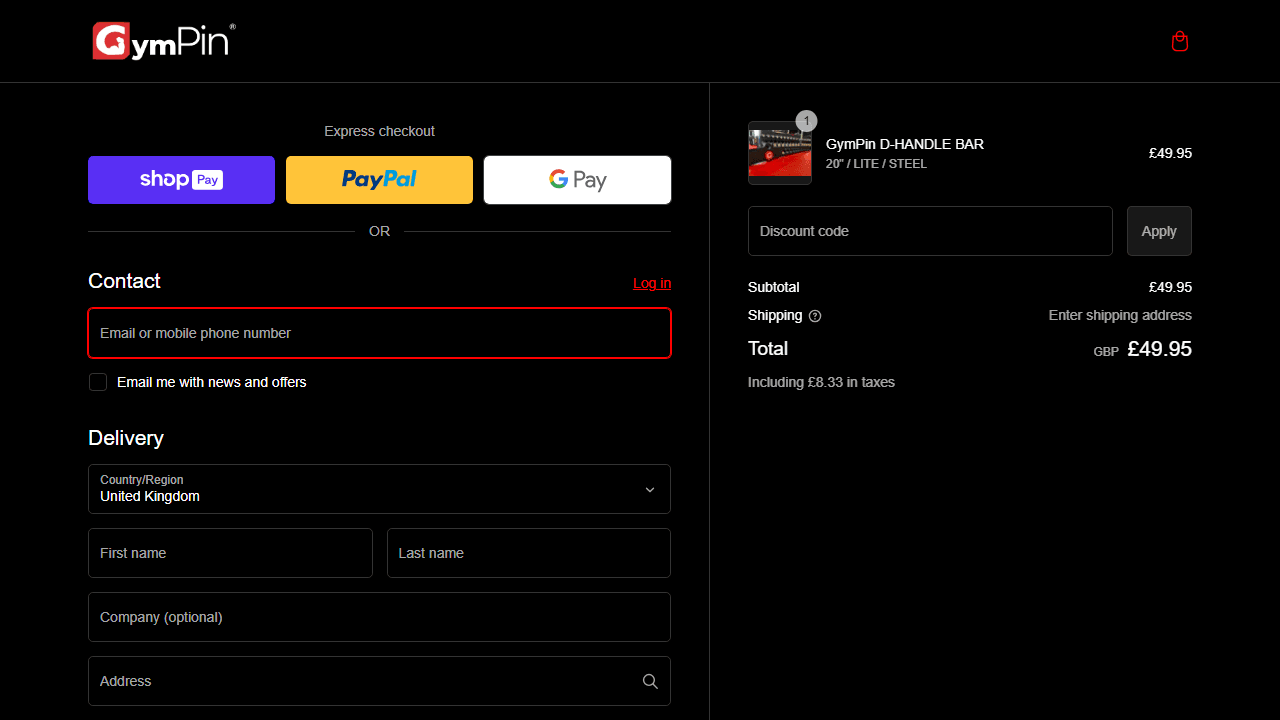Image resolution: width=1280 pixels, height=720 pixels.
Task: Pay with Google Pay express checkout
Action: (577, 180)
